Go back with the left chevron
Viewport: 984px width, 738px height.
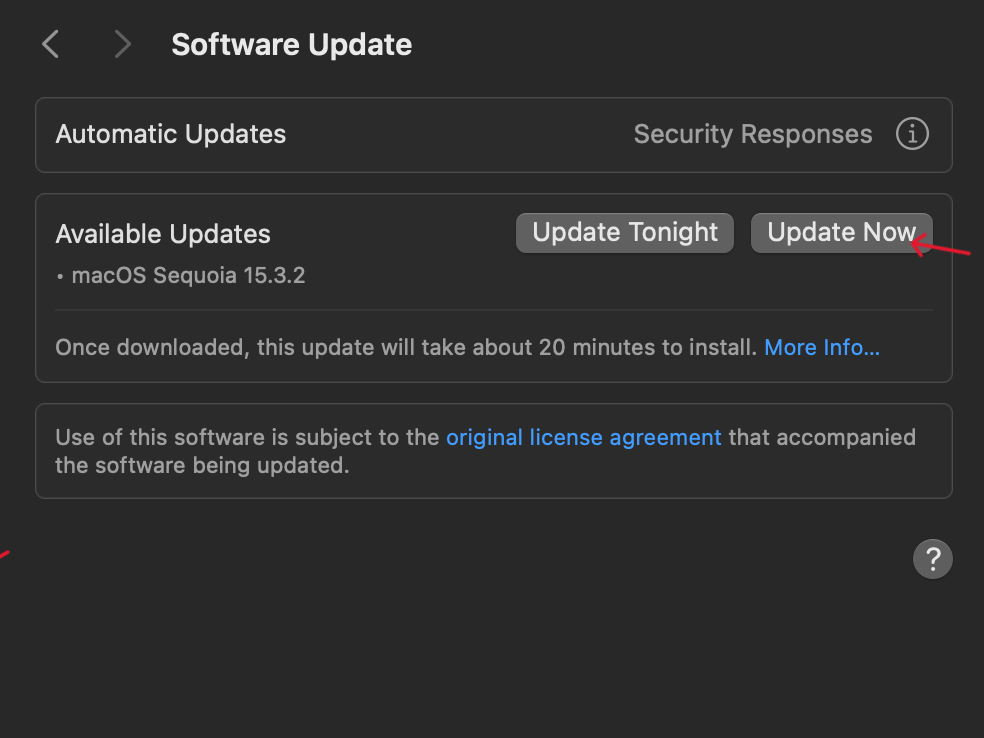pos(50,45)
